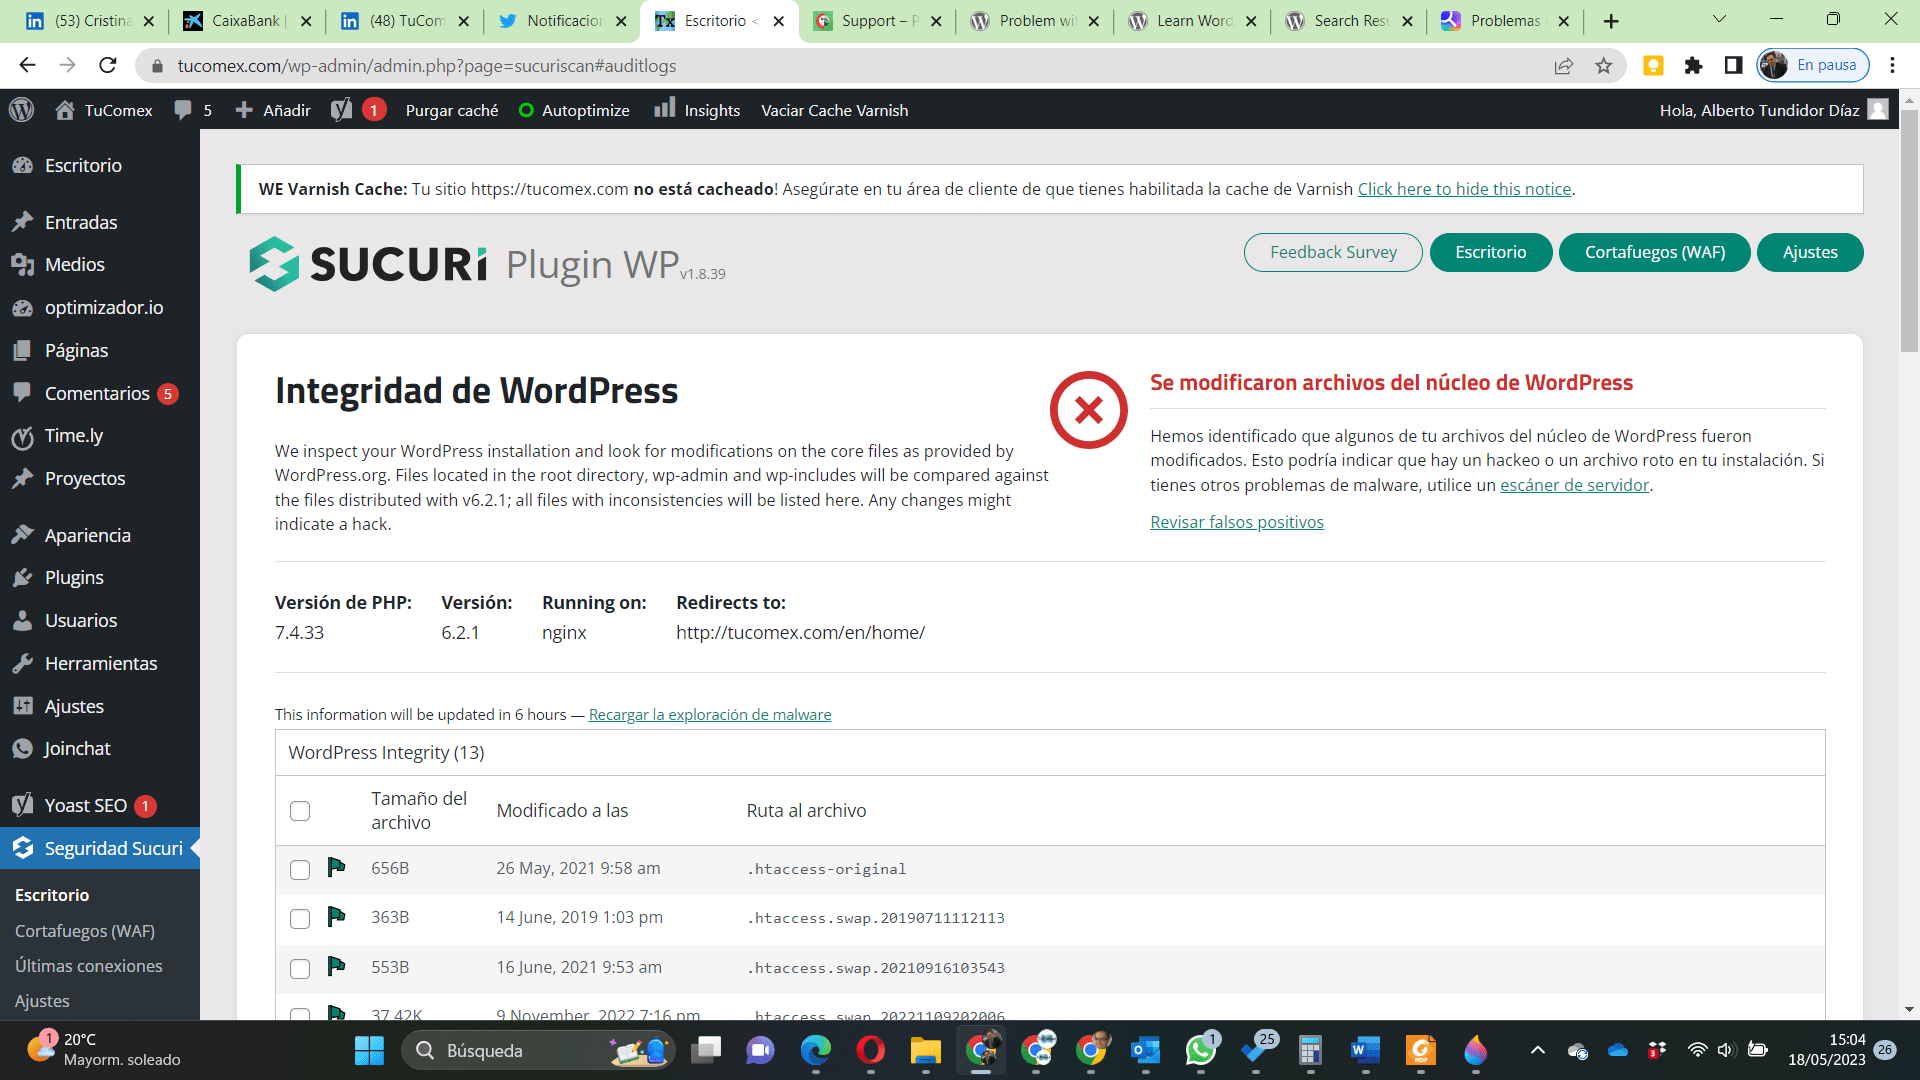Open WhatsApp from the taskbar
Image resolution: width=1920 pixels, height=1080 pixels.
coord(1200,1050)
